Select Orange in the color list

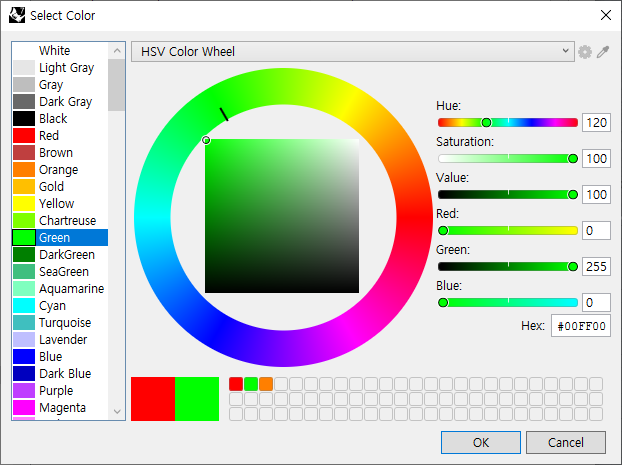click(x=60, y=170)
